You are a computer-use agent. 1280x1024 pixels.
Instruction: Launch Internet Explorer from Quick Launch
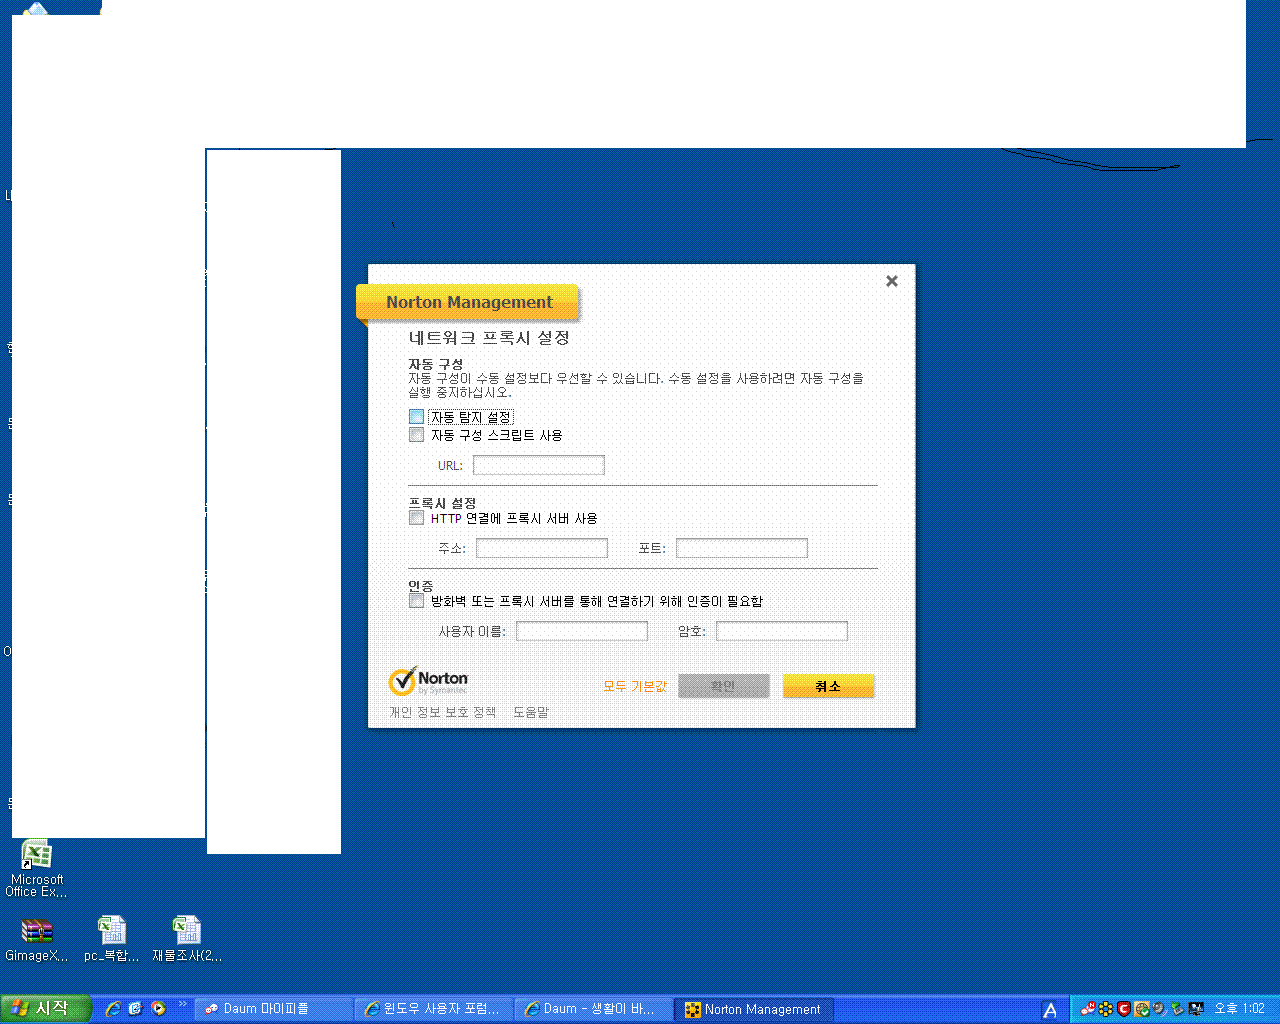tap(113, 1009)
